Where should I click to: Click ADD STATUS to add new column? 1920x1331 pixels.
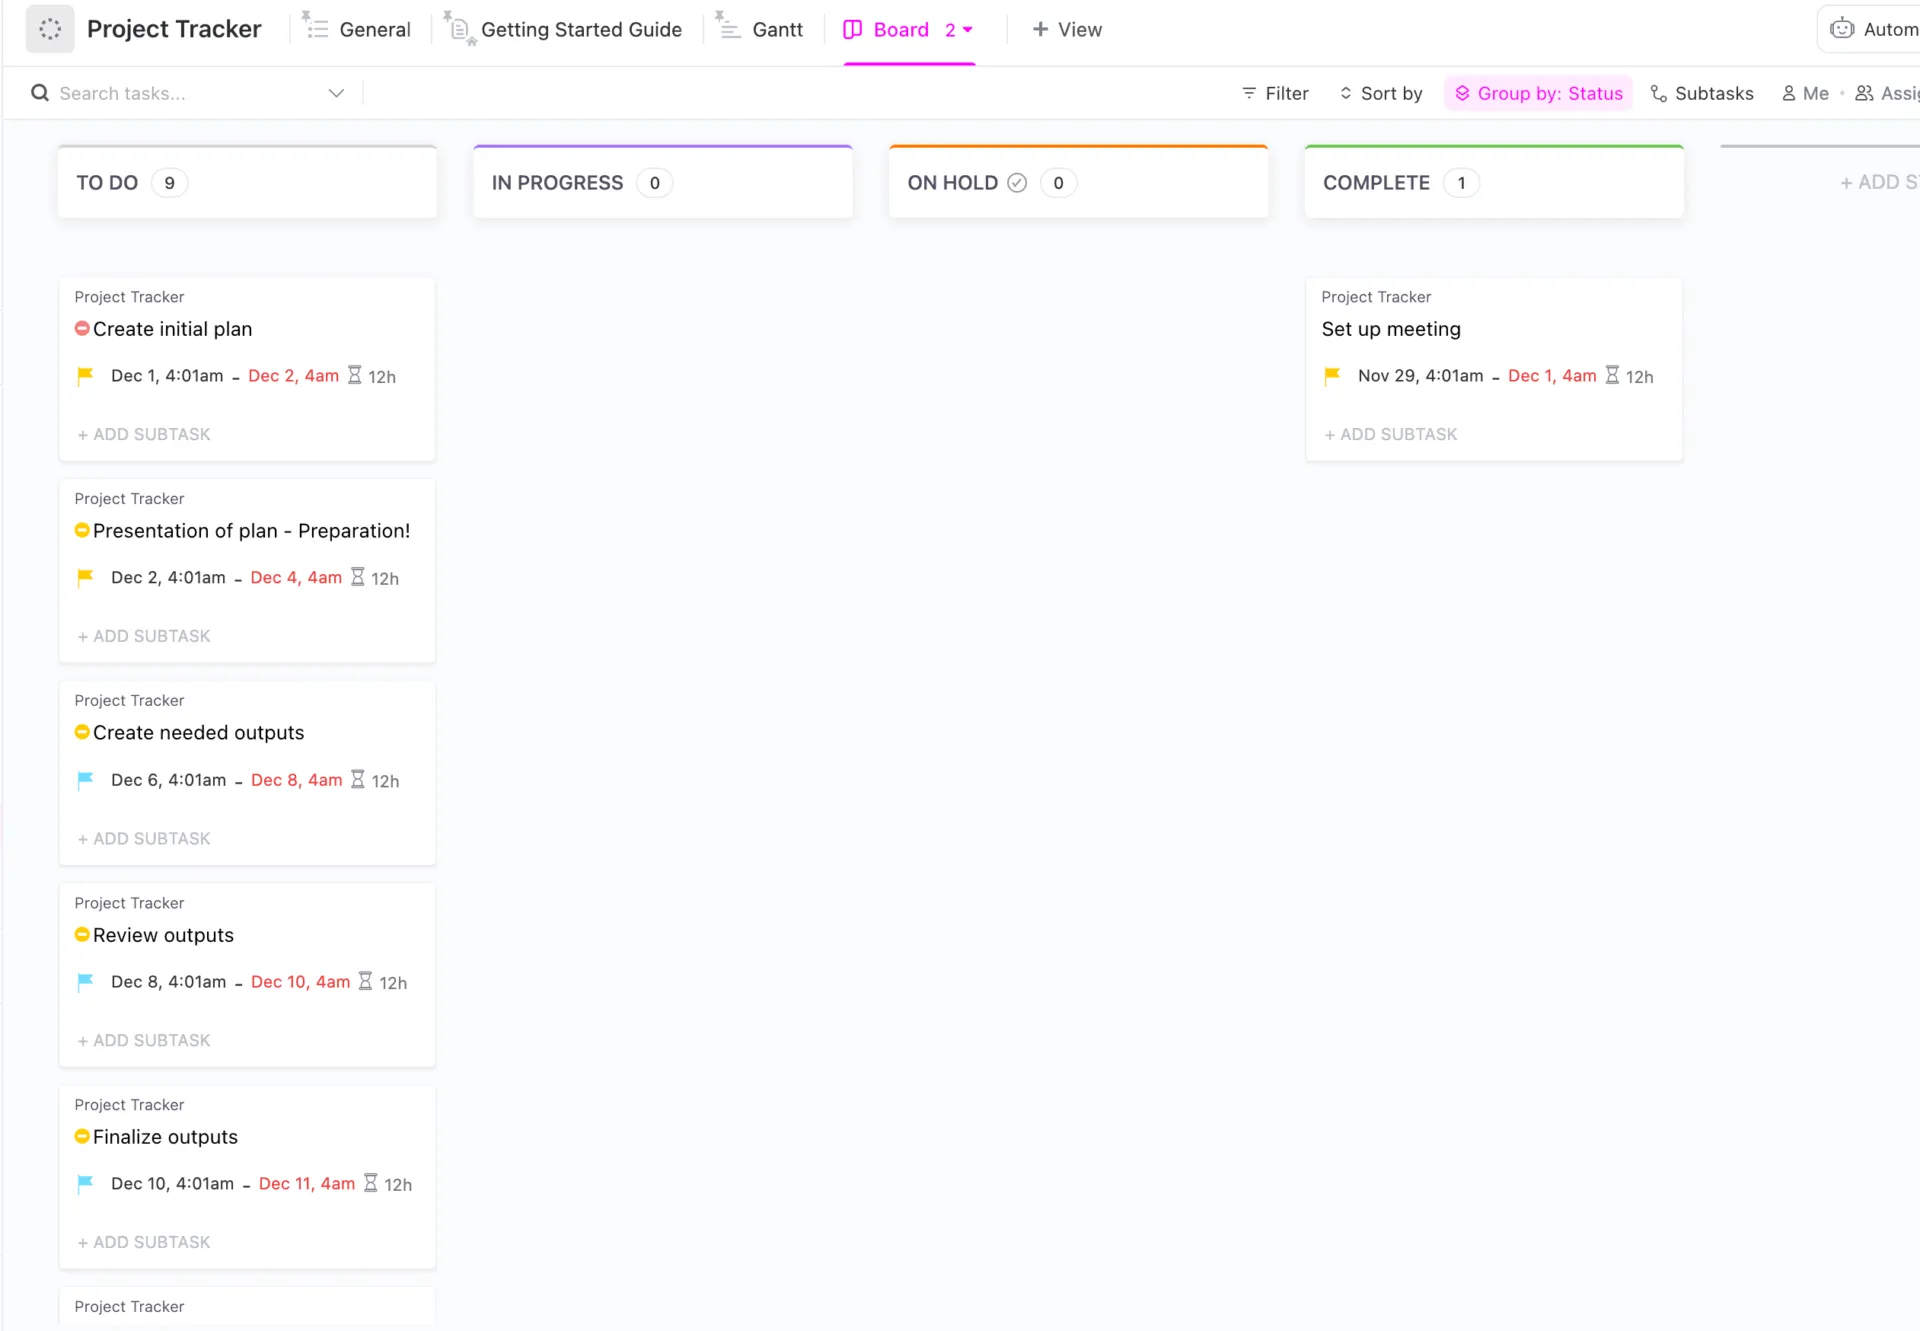(x=1879, y=182)
